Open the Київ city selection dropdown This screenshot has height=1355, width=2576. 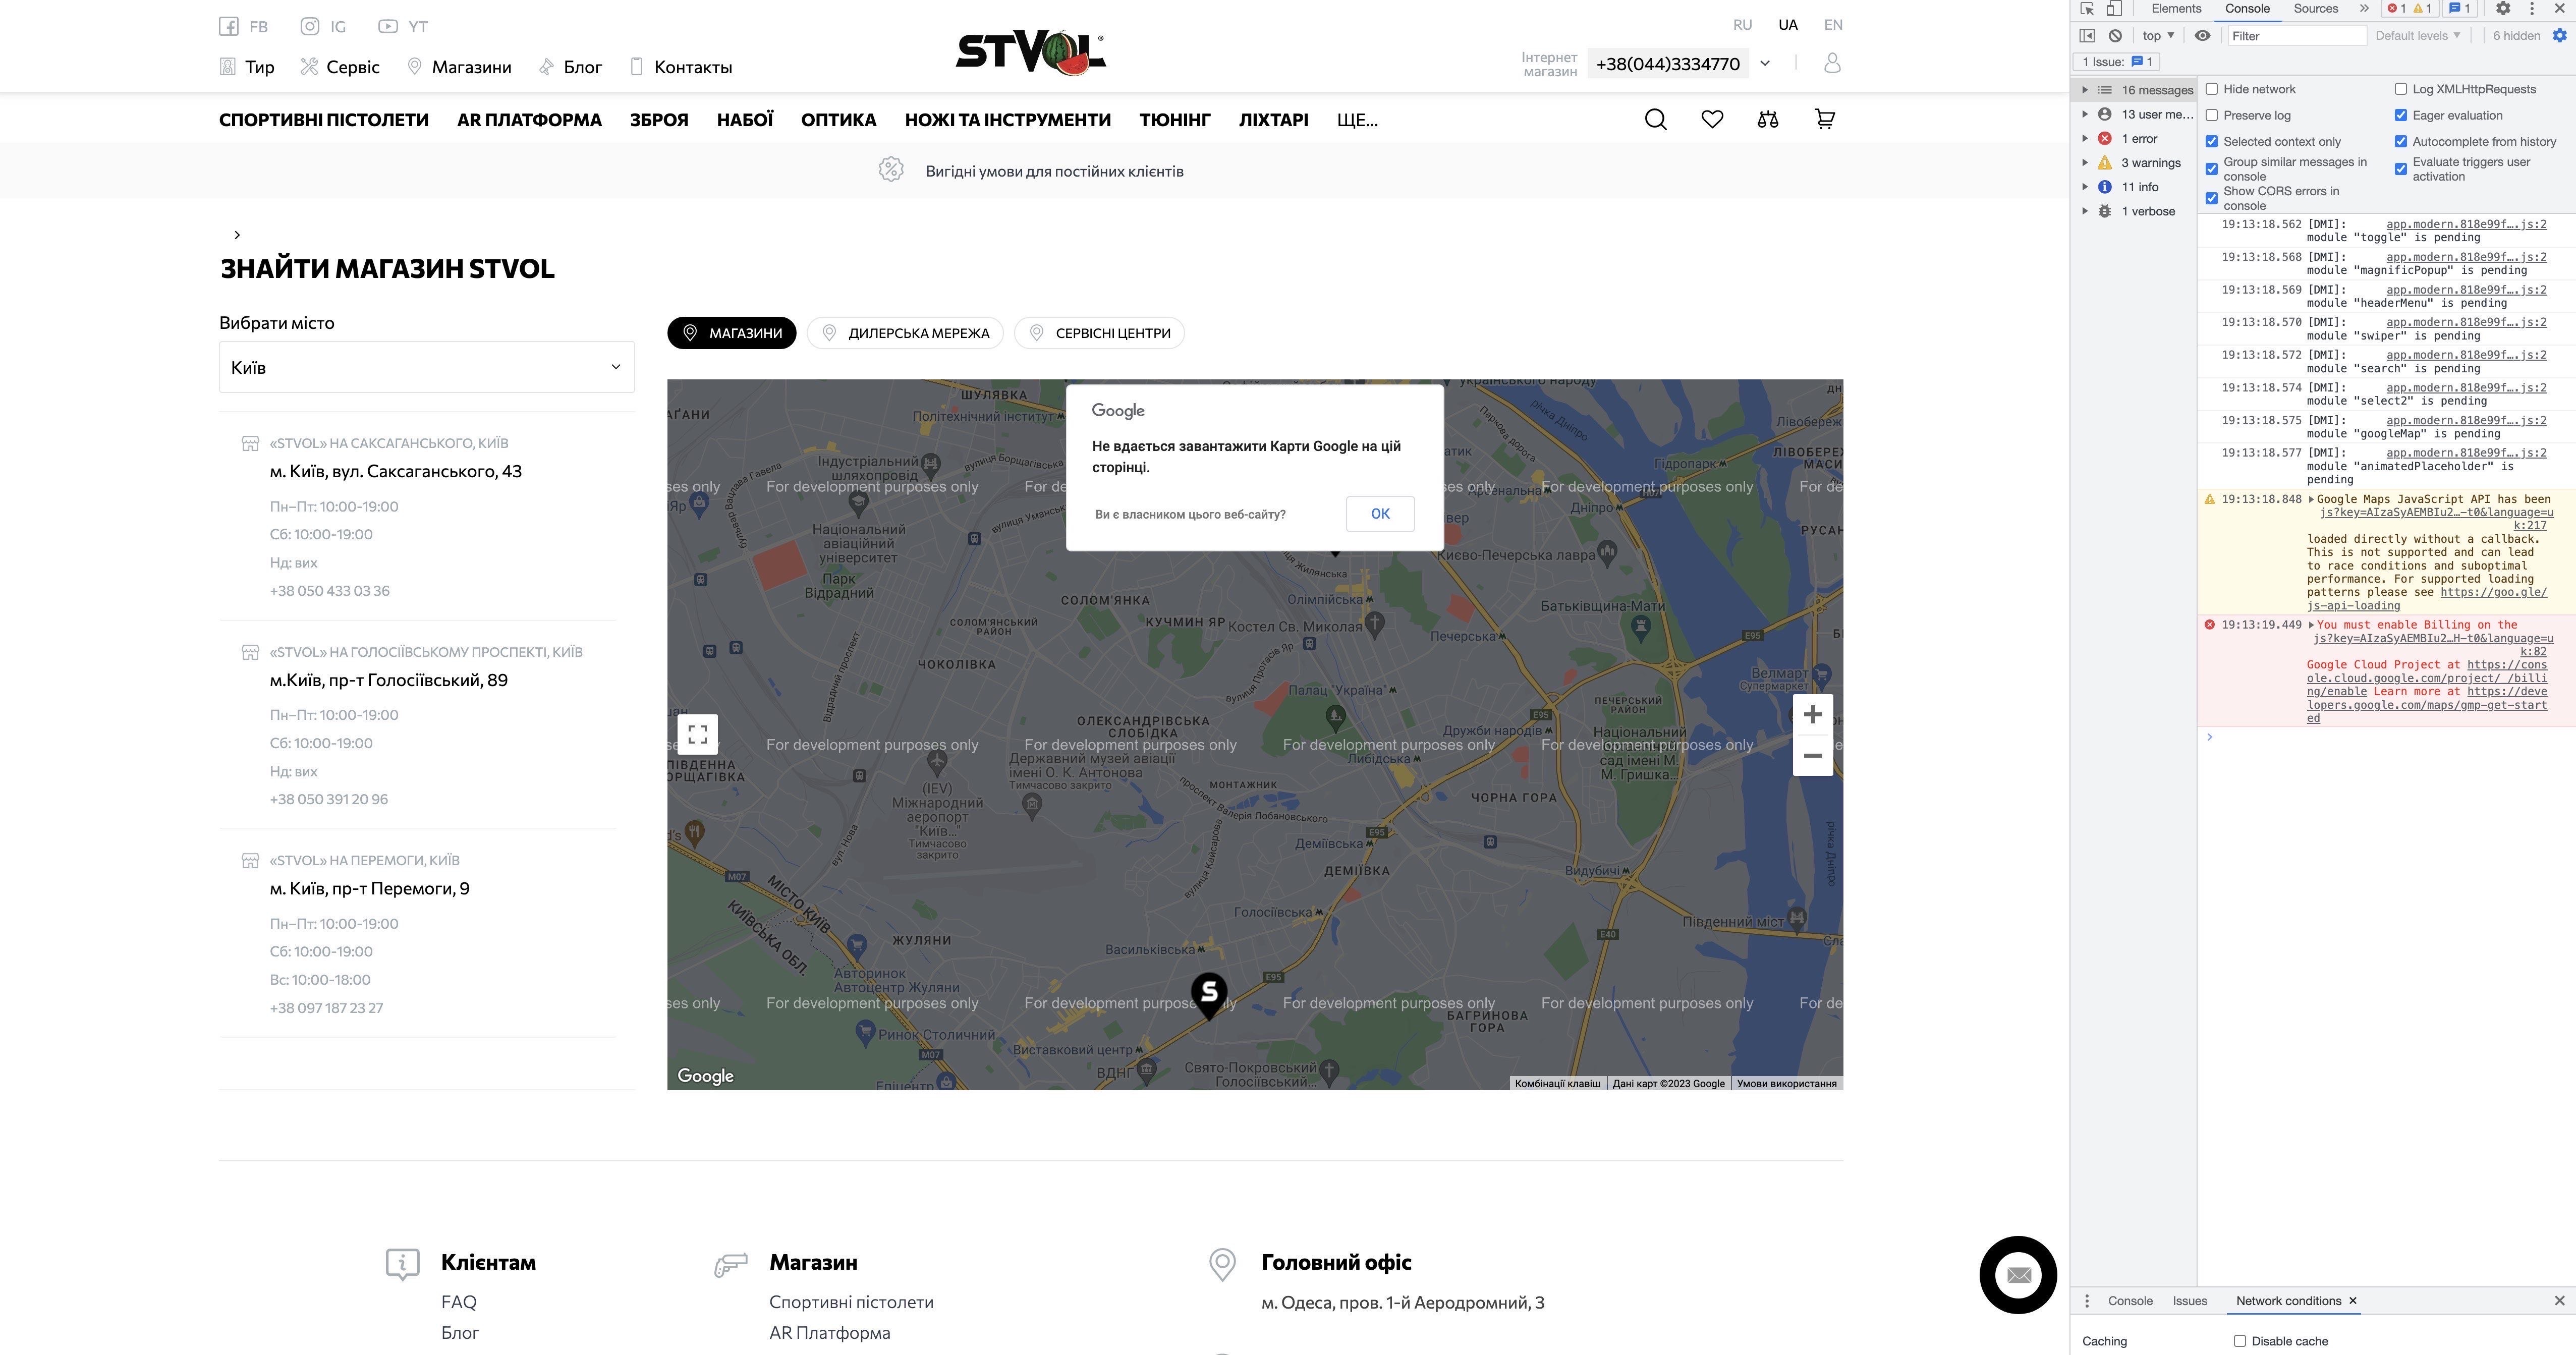[x=426, y=367]
